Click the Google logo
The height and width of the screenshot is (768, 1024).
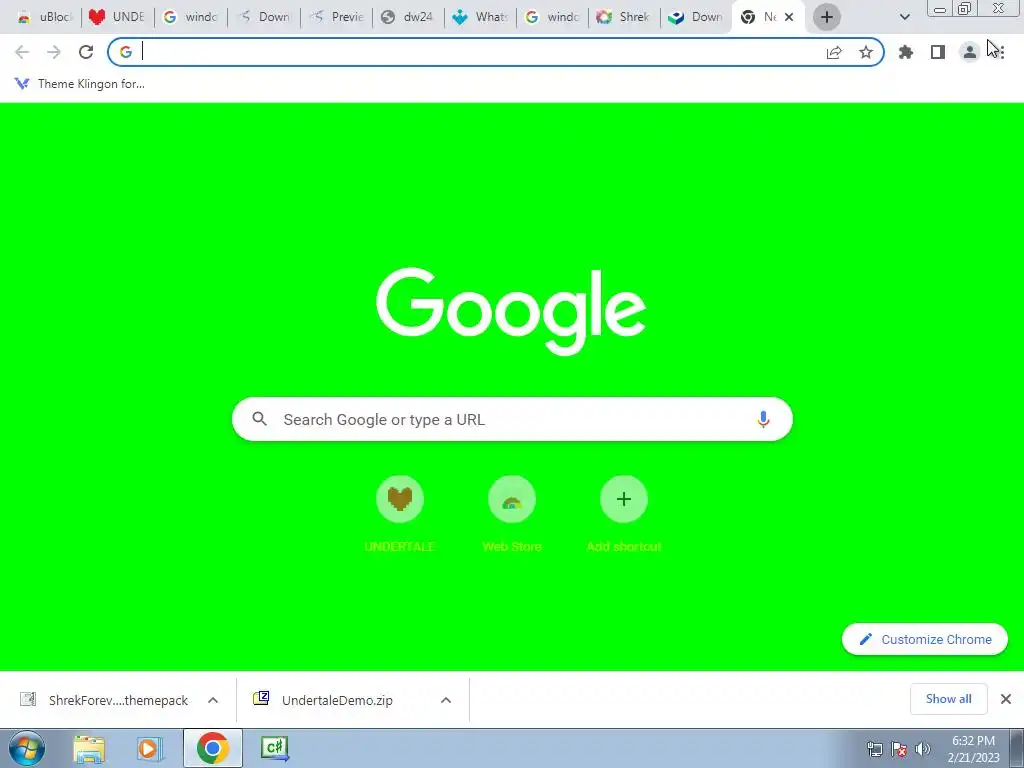[x=511, y=311]
